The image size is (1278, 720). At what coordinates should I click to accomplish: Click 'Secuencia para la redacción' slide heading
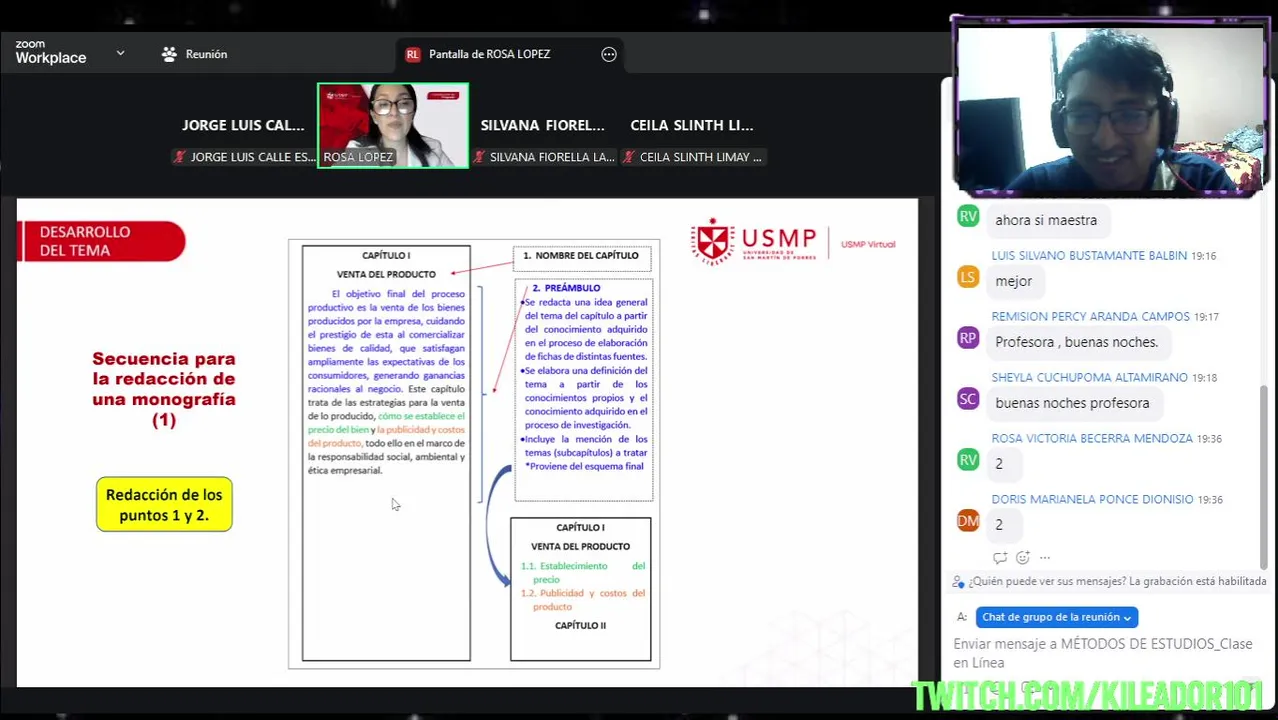click(164, 389)
